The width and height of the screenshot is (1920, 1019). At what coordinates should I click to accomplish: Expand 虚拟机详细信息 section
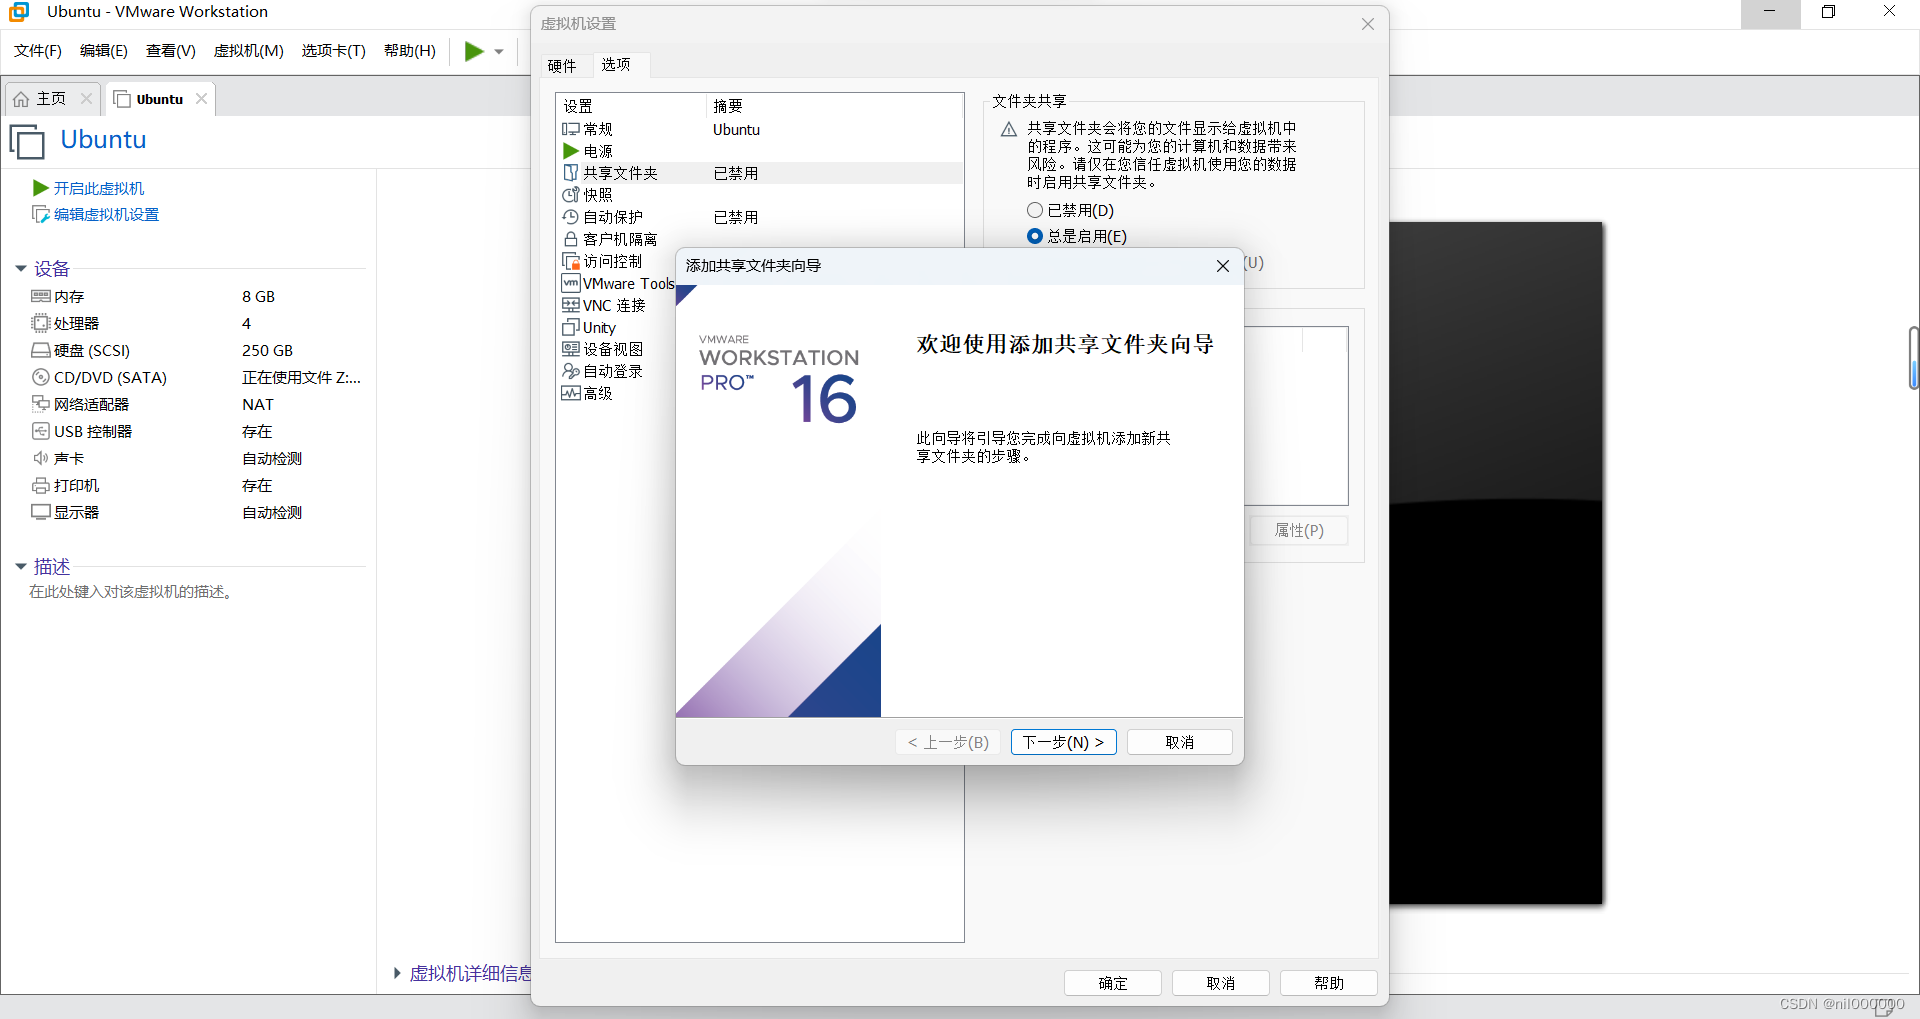pyautogui.click(x=397, y=973)
